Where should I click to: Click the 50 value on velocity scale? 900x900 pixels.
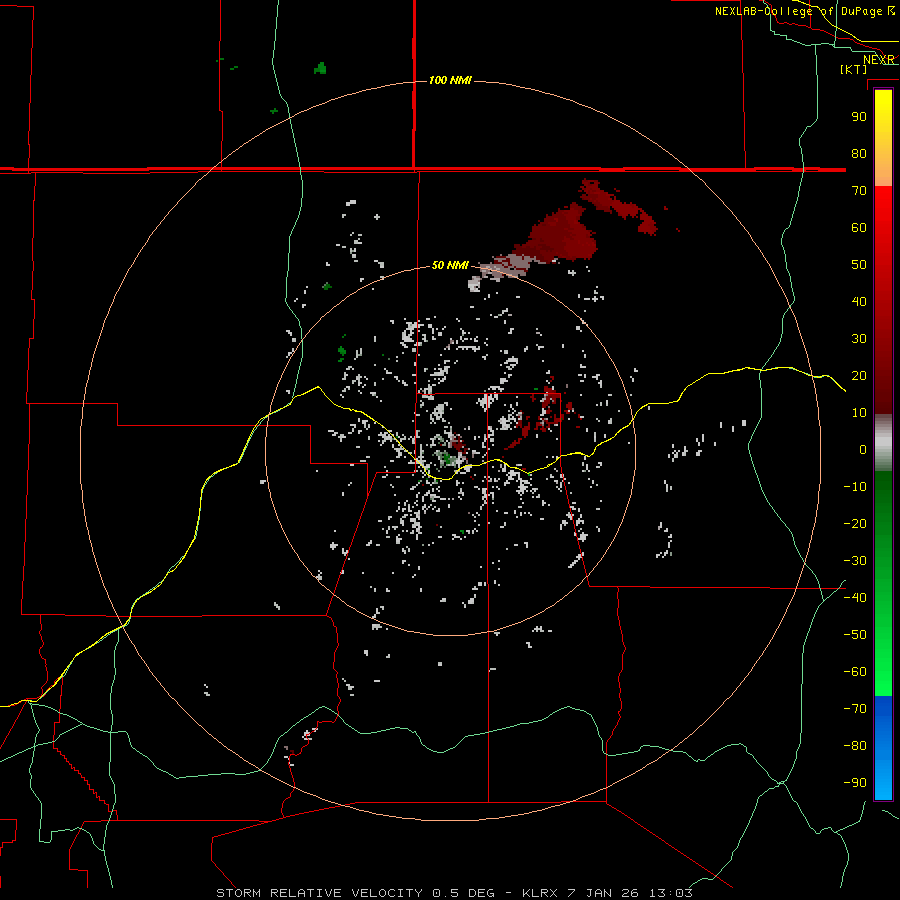pyautogui.click(x=859, y=265)
